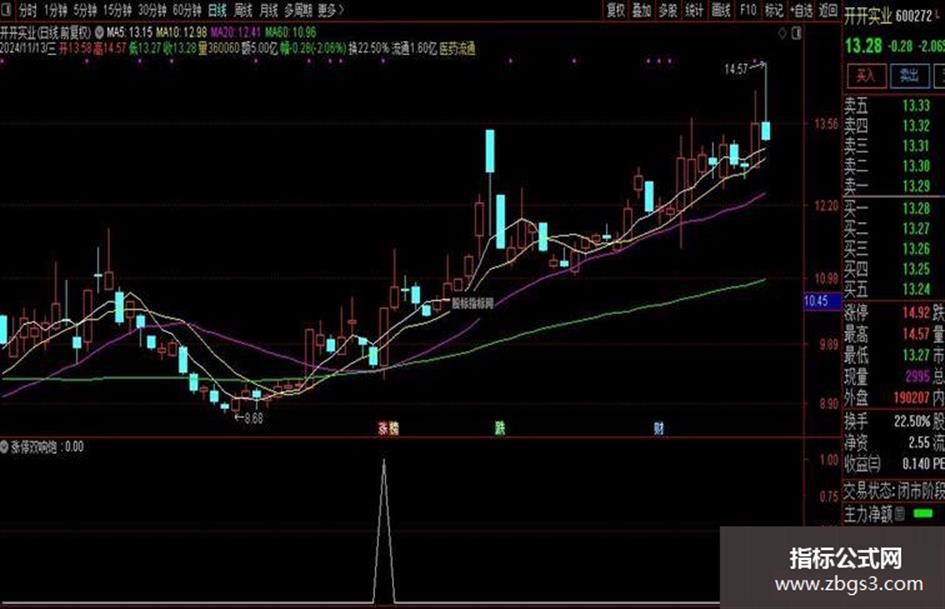Open the 医药流通 sector link
This screenshot has height=609, width=945.
click(457, 48)
